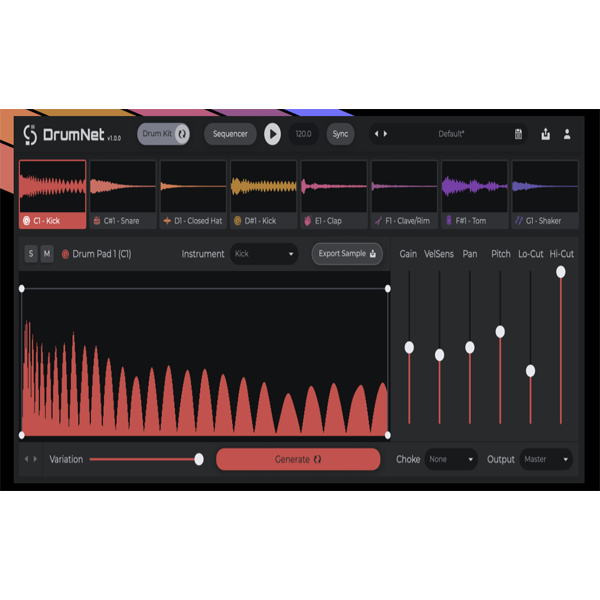Click the snare icon on the C#1 pad
Viewport: 600px width, 600px height.
pos(97,221)
